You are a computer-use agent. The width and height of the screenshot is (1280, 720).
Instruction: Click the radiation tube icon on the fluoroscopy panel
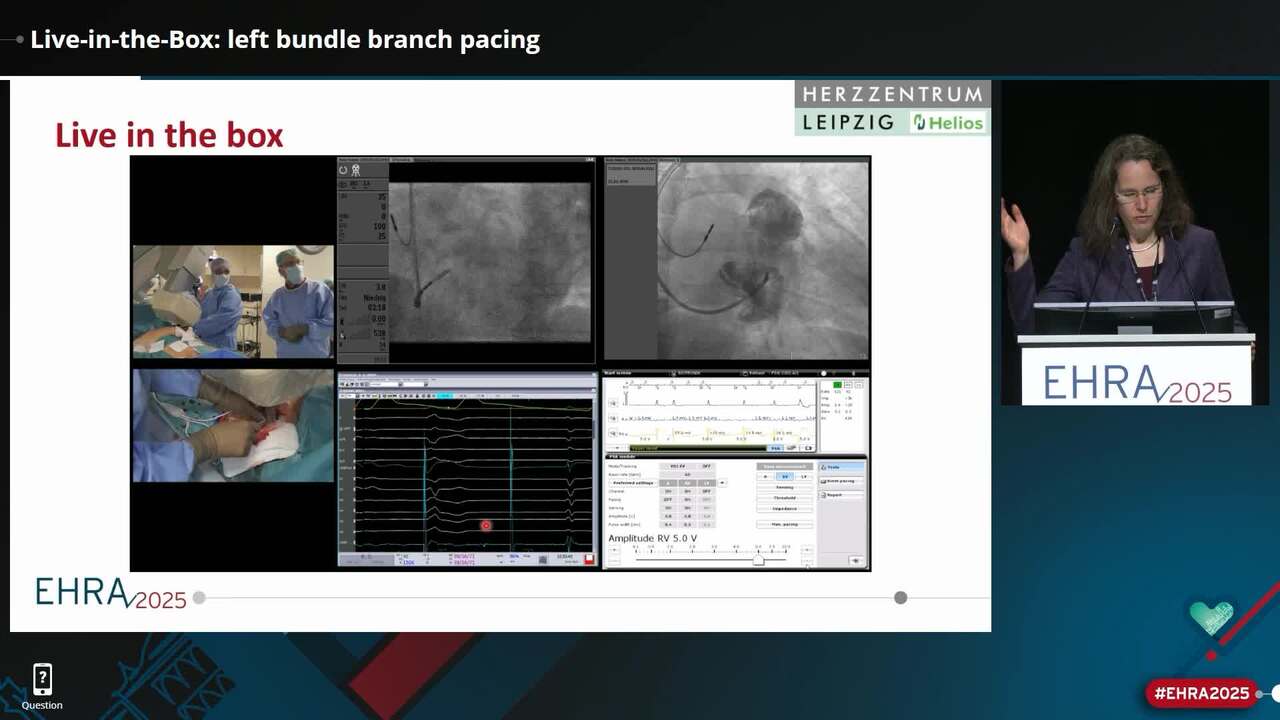point(355,168)
